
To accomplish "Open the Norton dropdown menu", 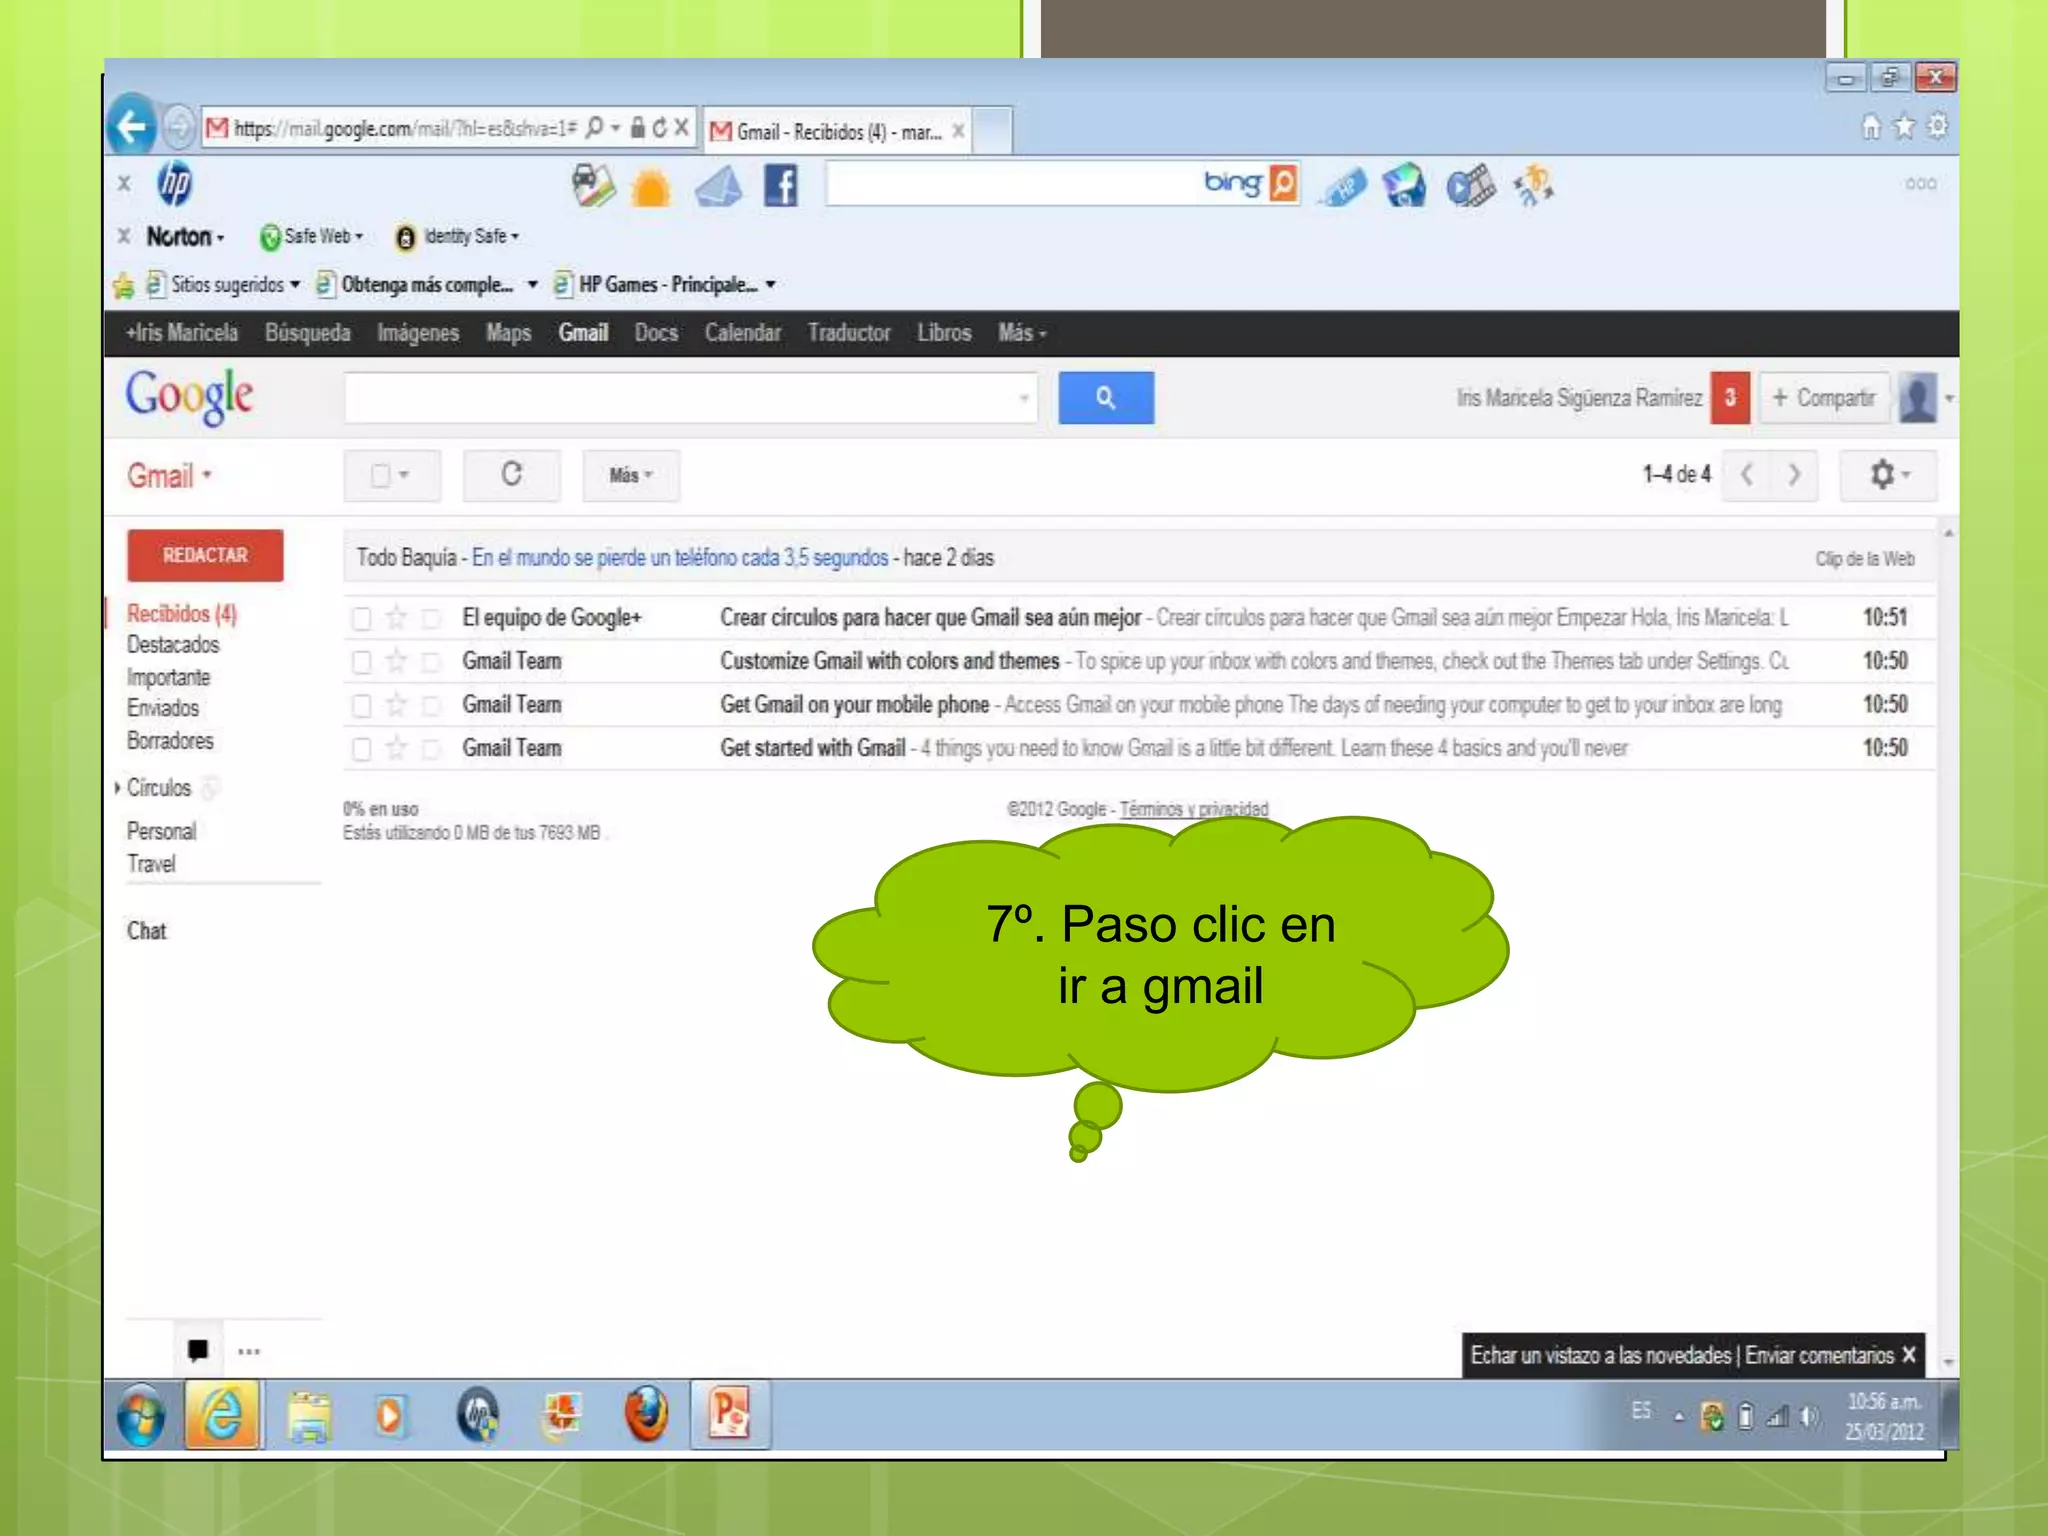I will click(x=185, y=236).
